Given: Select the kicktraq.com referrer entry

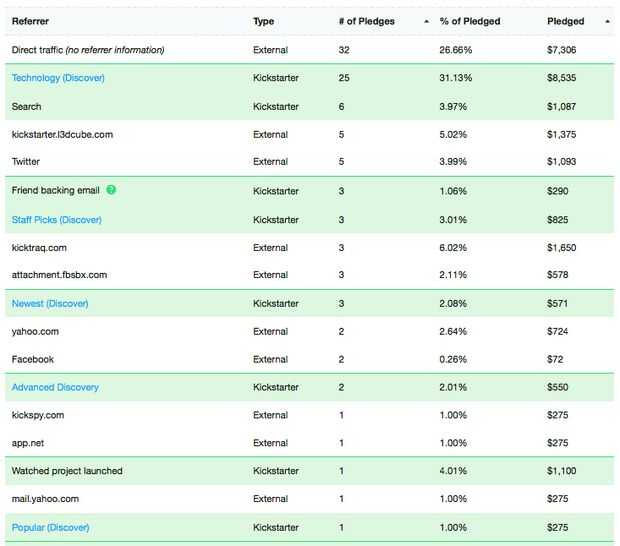Looking at the screenshot, I should (39, 247).
